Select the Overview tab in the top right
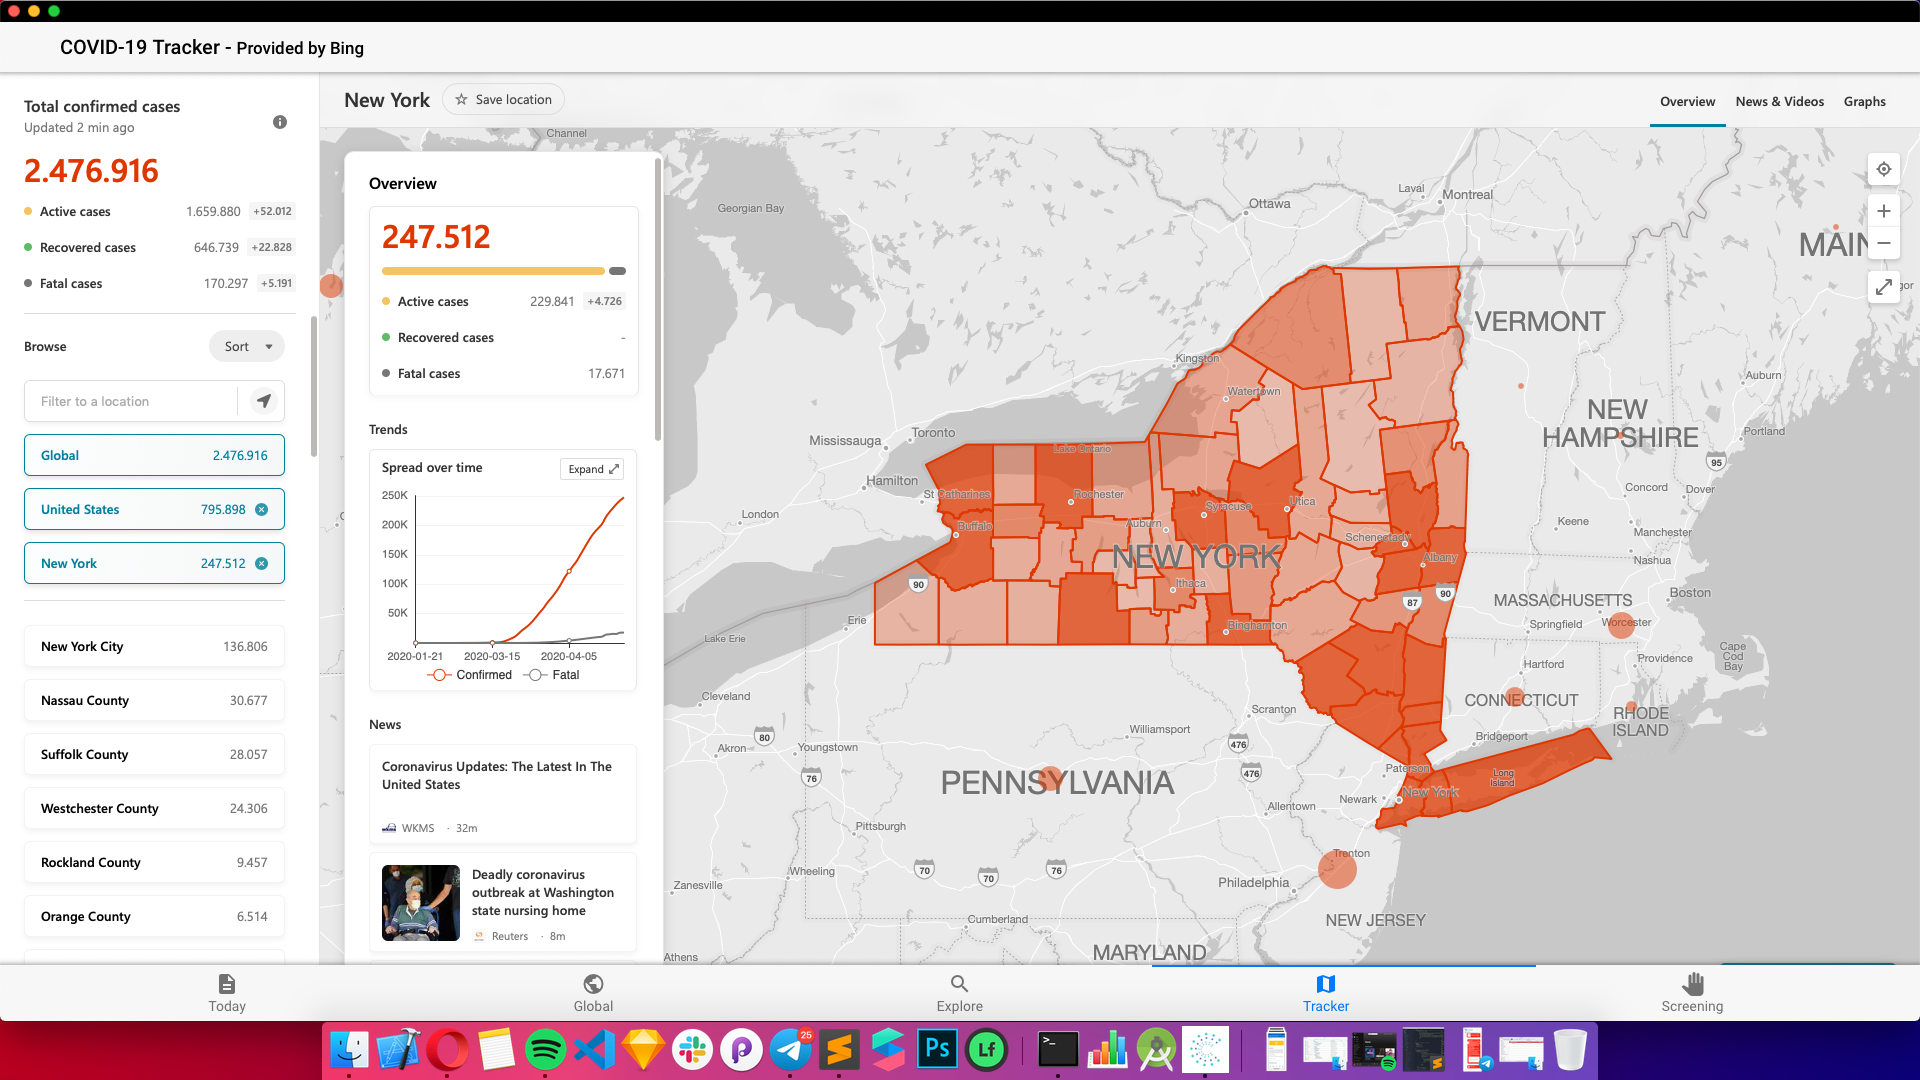This screenshot has width=1920, height=1080. pyautogui.click(x=1688, y=101)
